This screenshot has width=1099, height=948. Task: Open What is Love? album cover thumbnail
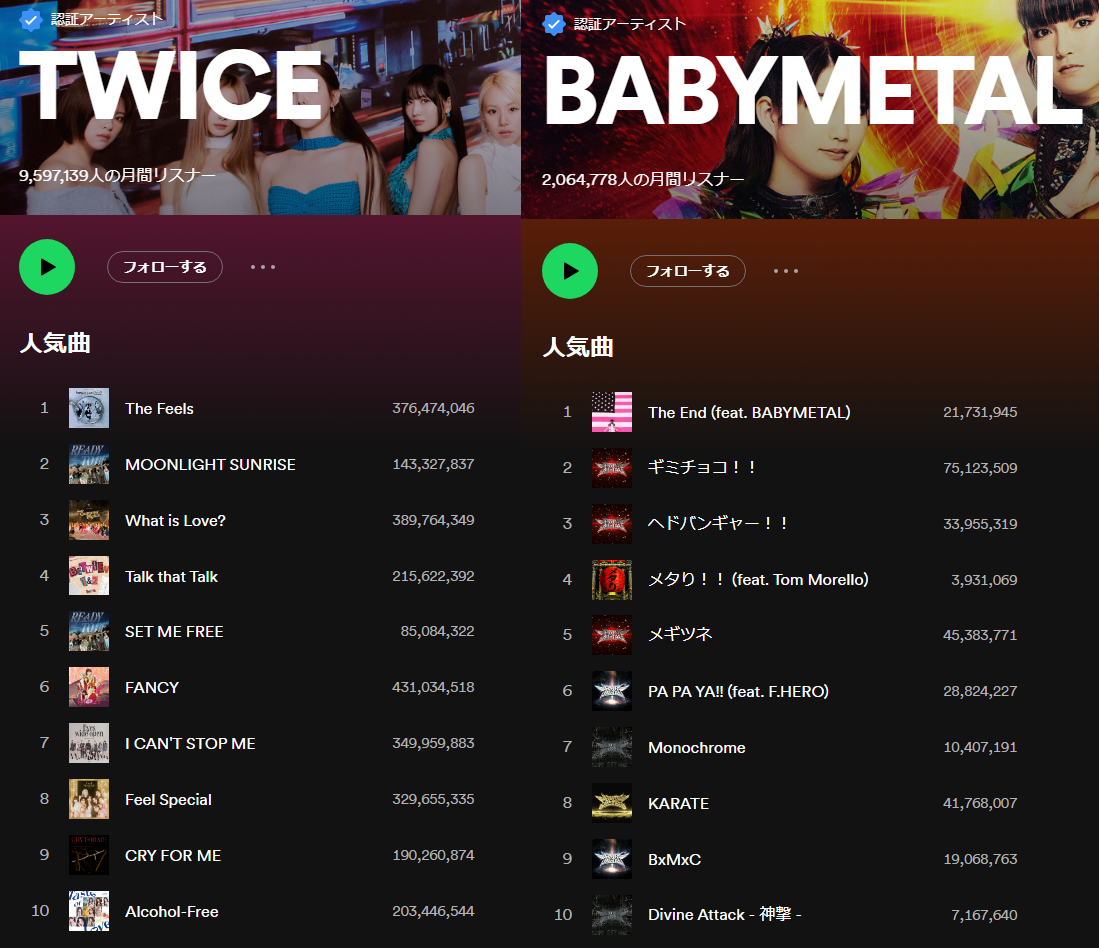89,520
